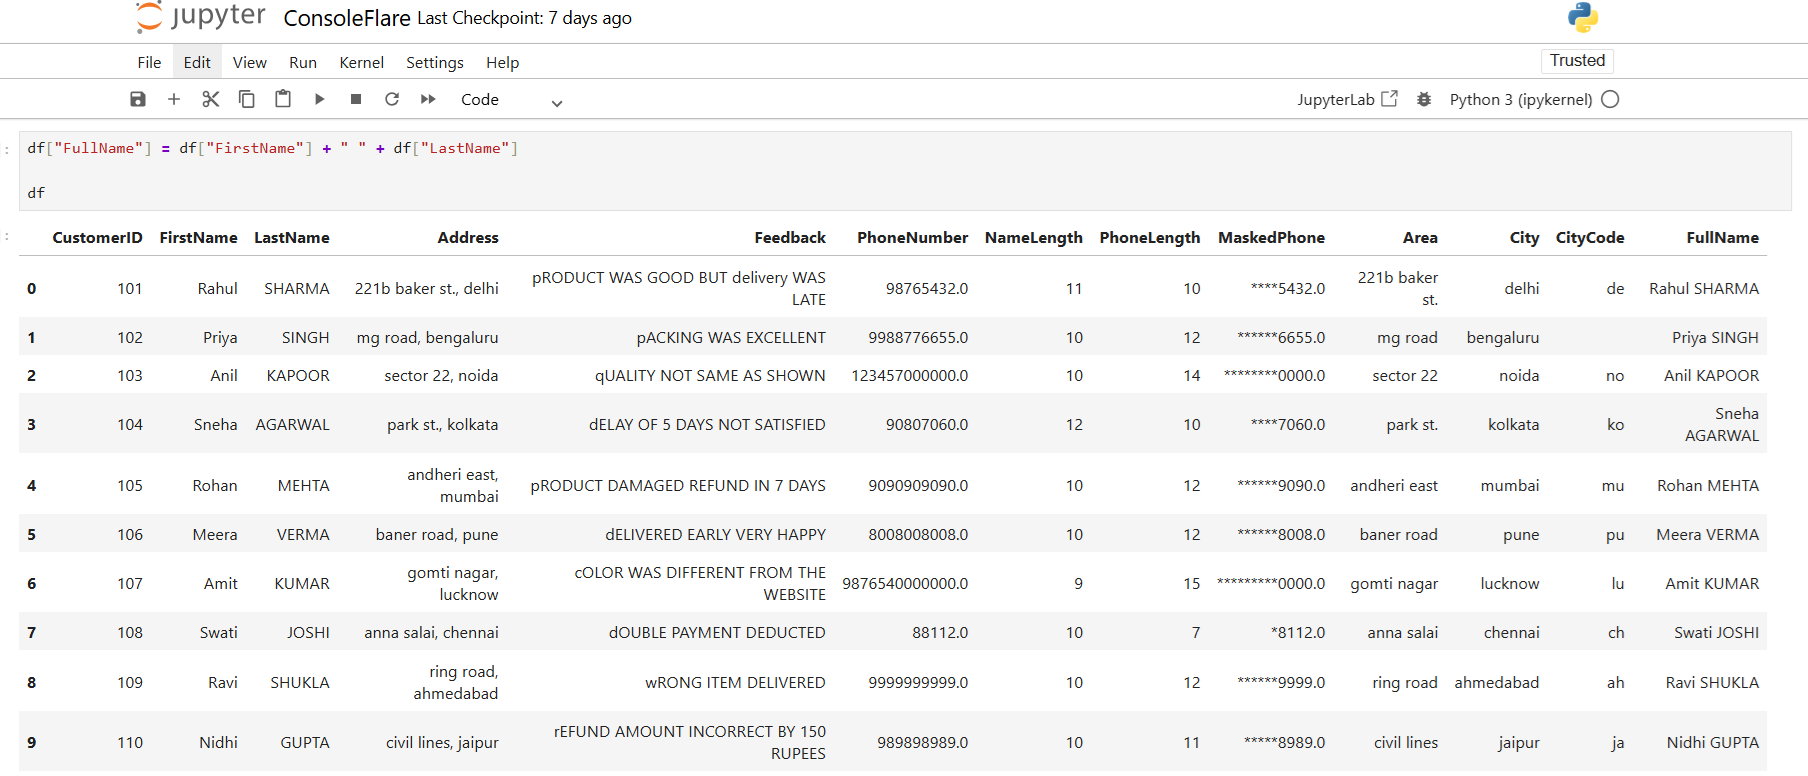Click the City column header
The width and height of the screenshot is (1808, 776).
[1524, 237]
